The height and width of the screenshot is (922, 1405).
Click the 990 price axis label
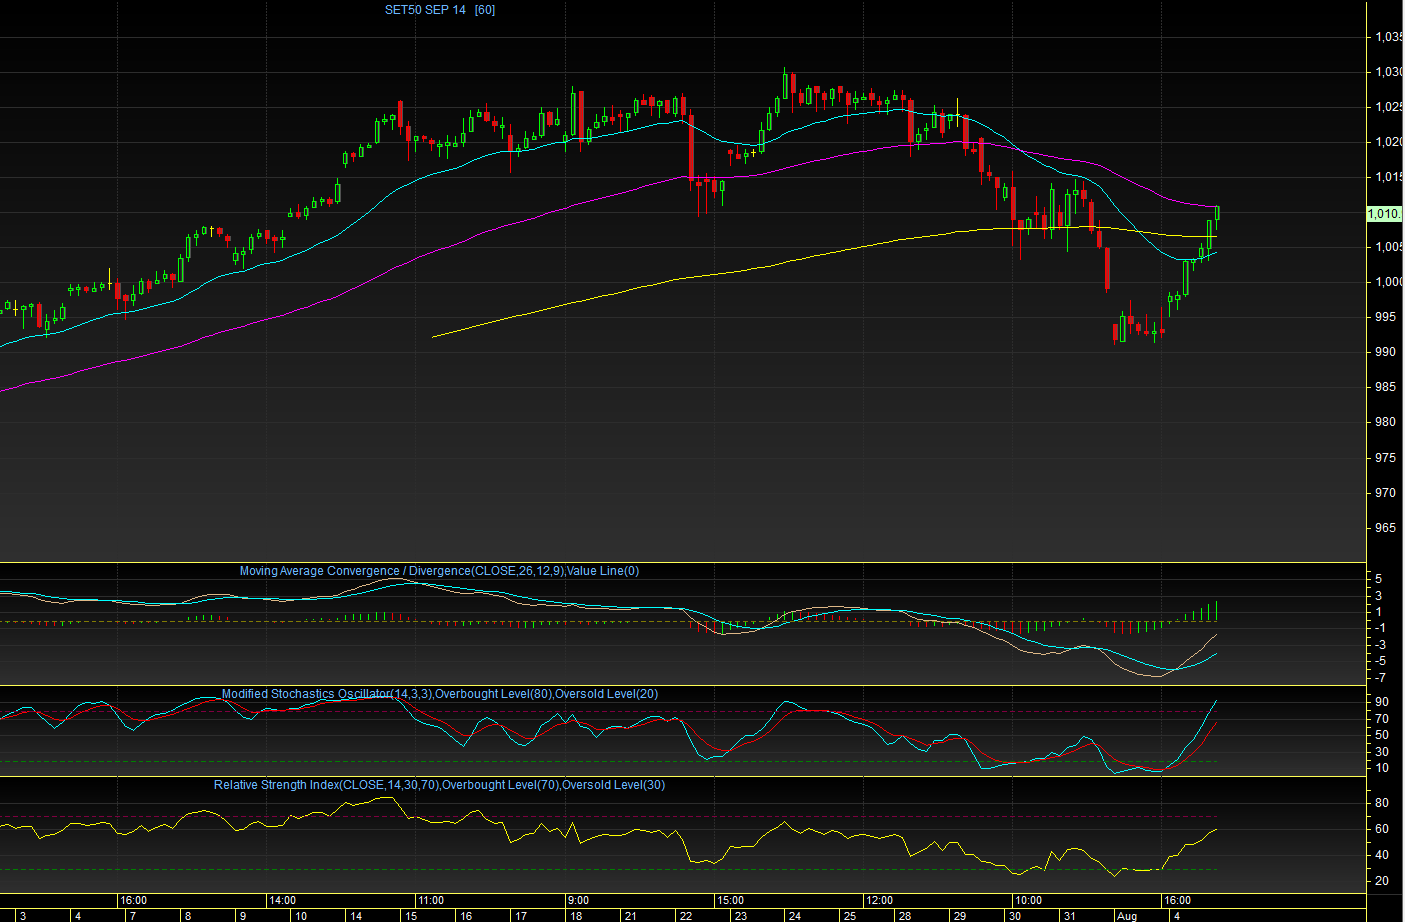tap(1386, 352)
